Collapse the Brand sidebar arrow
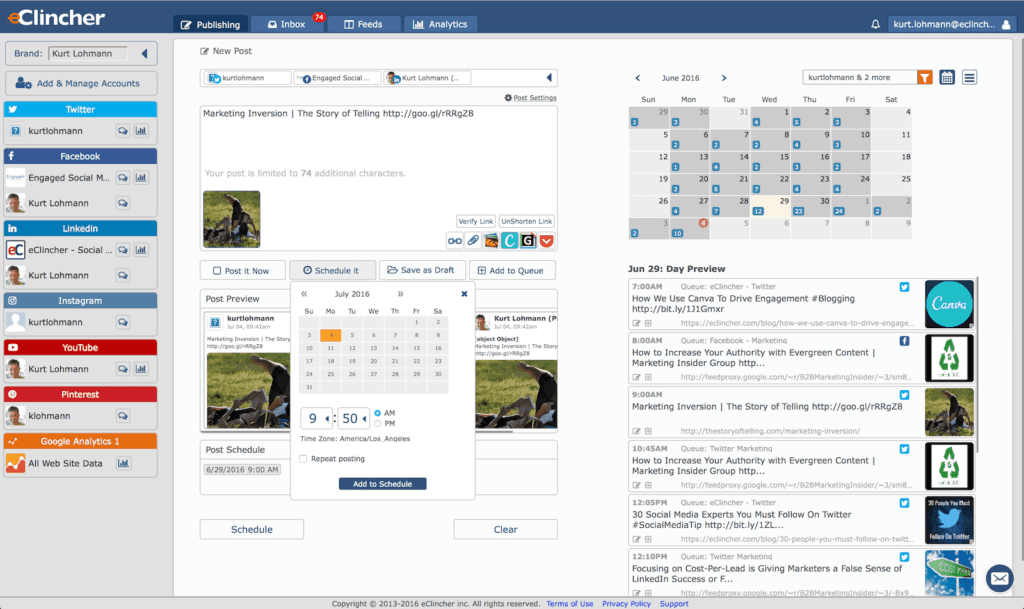The height and width of the screenshot is (609, 1024). [x=144, y=54]
